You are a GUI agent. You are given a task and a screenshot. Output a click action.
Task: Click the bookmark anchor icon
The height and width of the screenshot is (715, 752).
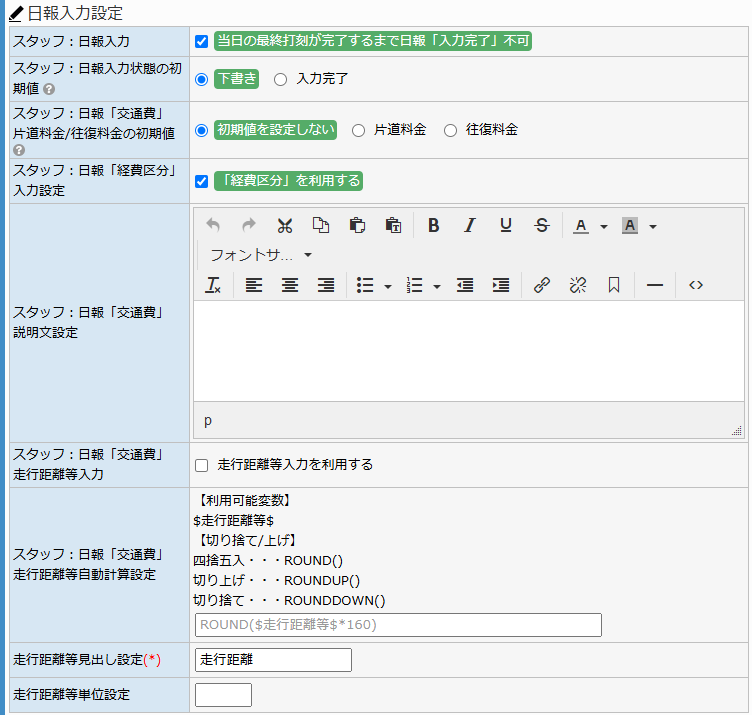point(614,285)
